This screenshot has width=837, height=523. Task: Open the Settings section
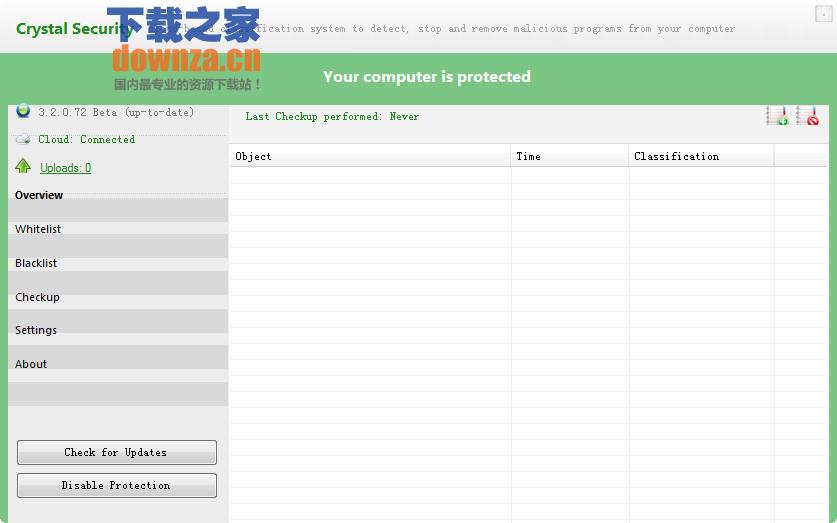point(36,330)
